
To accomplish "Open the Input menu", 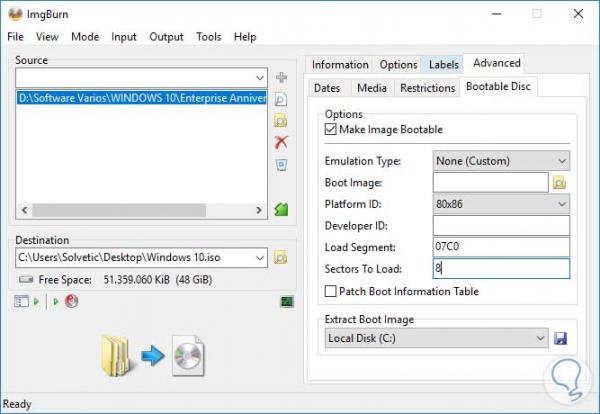I will point(124,37).
